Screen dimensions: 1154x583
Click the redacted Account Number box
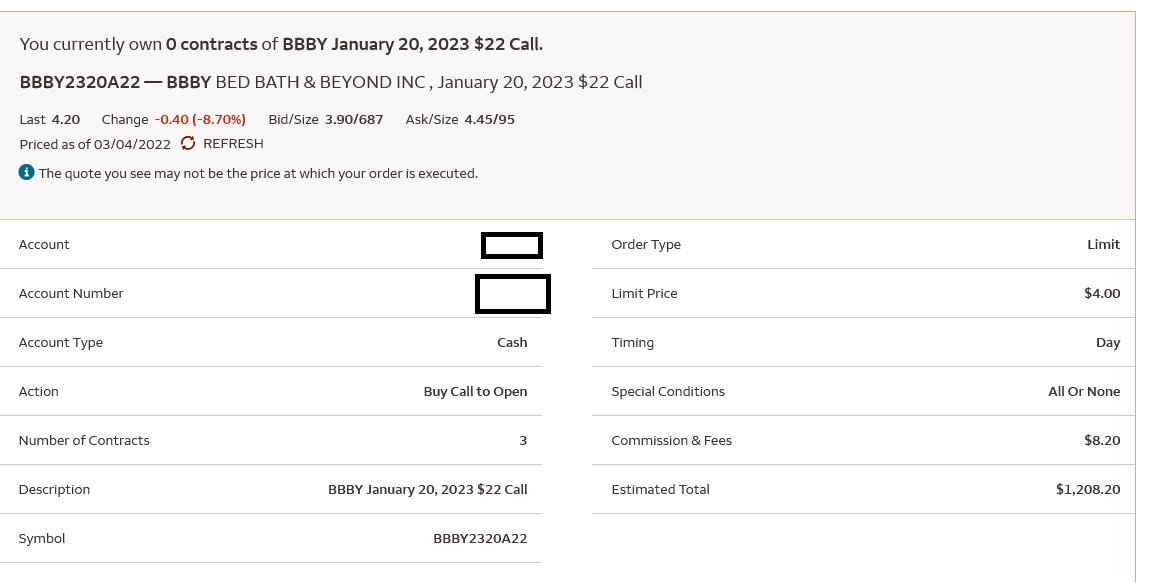[513, 294]
